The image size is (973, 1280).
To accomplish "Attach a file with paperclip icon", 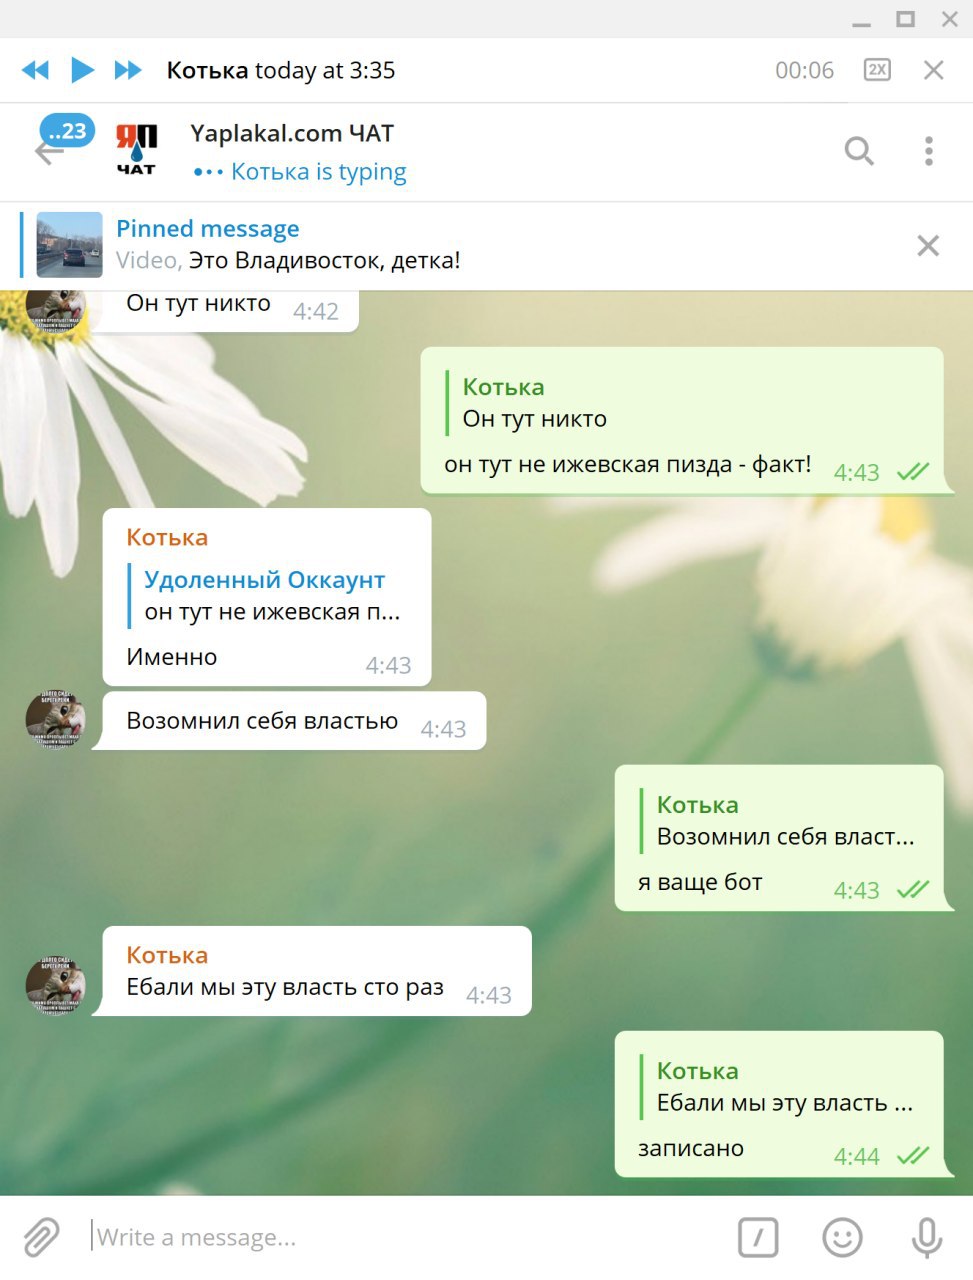I will click(41, 1237).
